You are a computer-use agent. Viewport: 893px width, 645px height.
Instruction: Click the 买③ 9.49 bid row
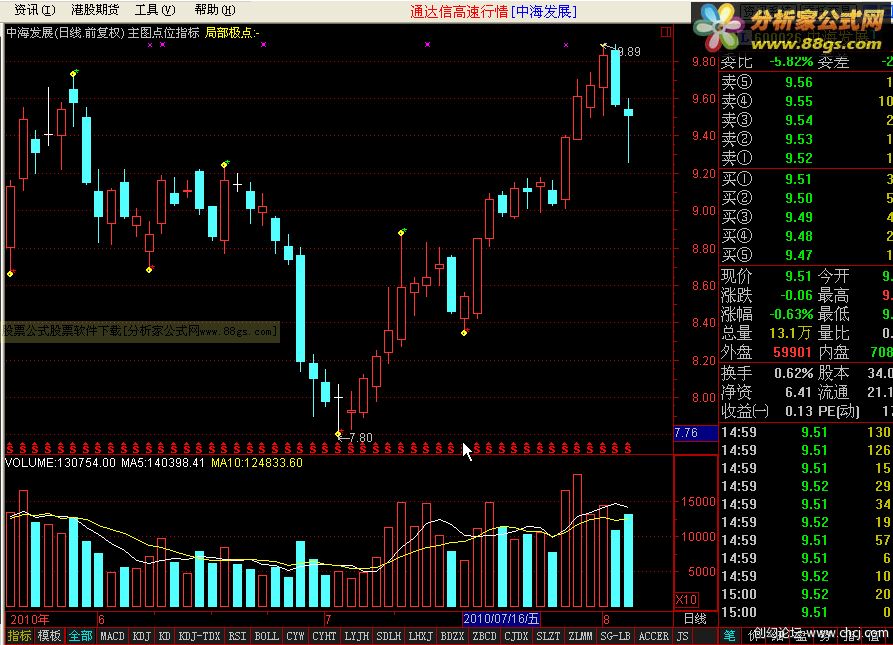806,217
